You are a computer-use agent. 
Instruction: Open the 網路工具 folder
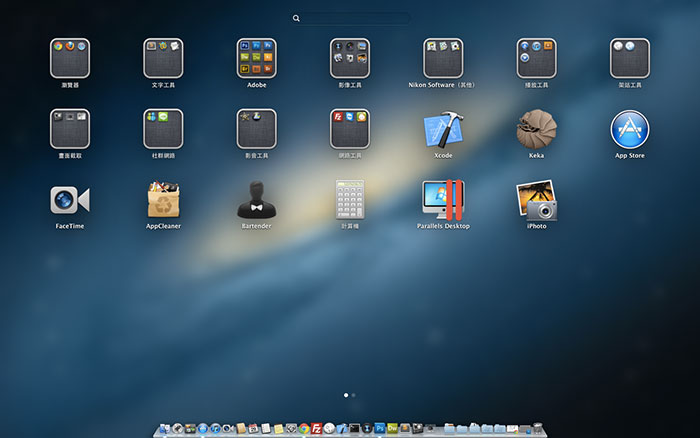coord(350,129)
